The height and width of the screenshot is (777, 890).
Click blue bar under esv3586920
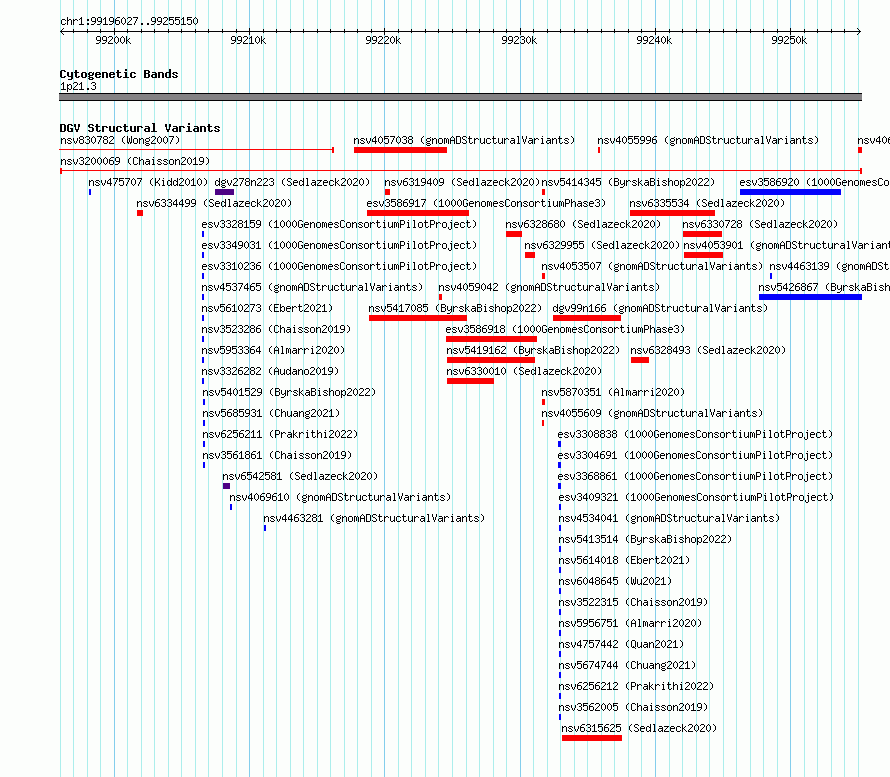click(x=790, y=192)
